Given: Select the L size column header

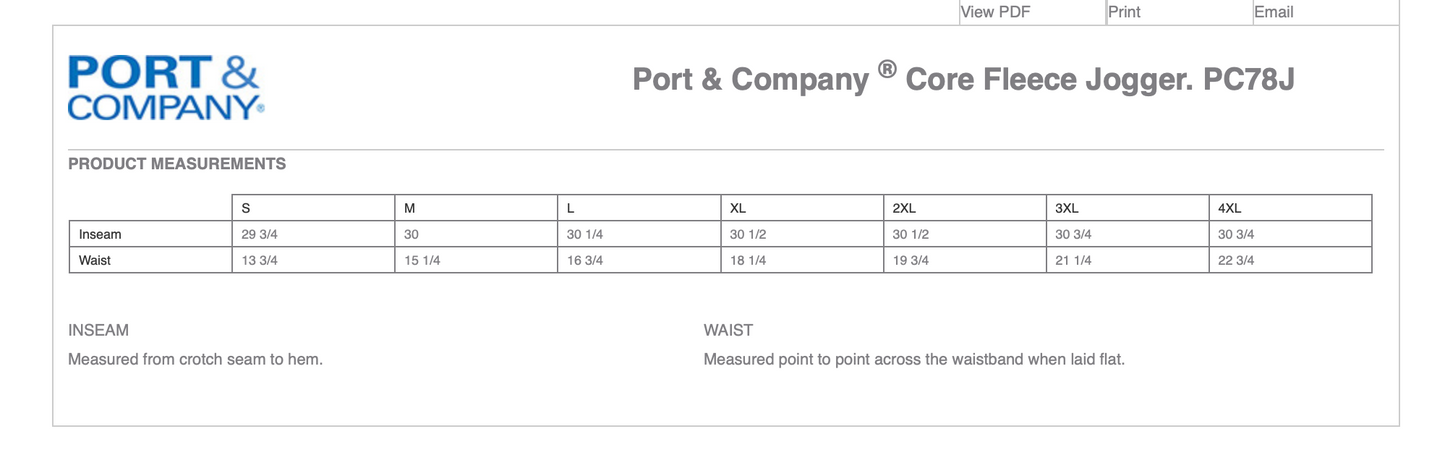Looking at the screenshot, I should pos(571,208).
